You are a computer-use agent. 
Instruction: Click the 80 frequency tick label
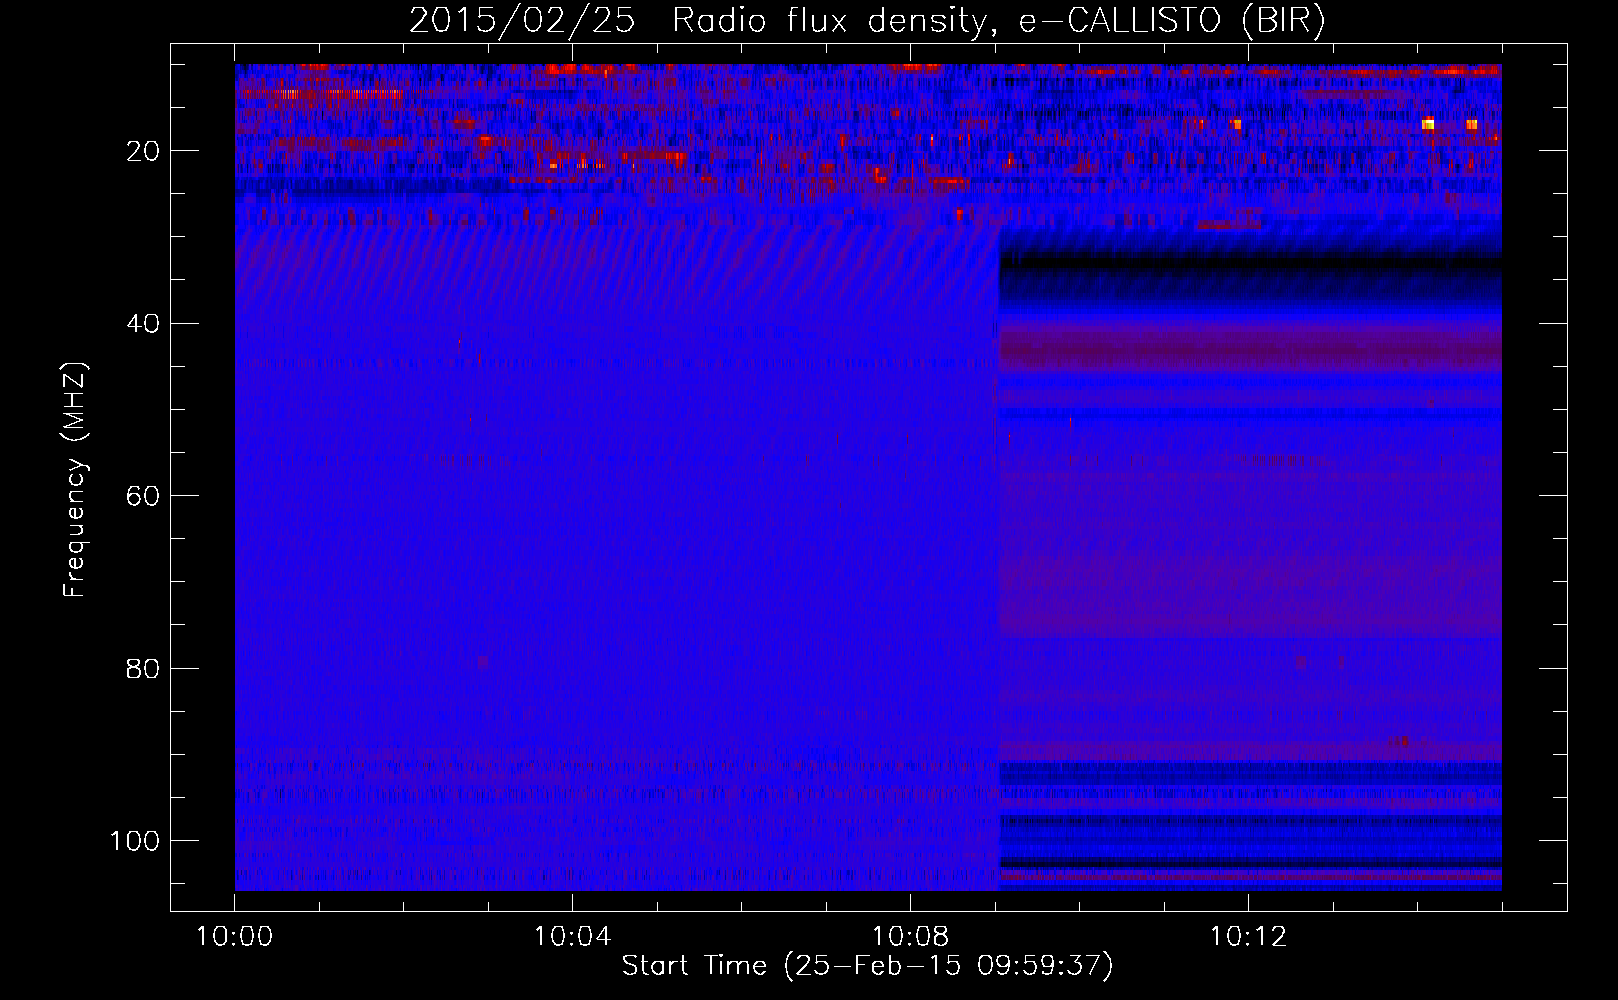144,667
